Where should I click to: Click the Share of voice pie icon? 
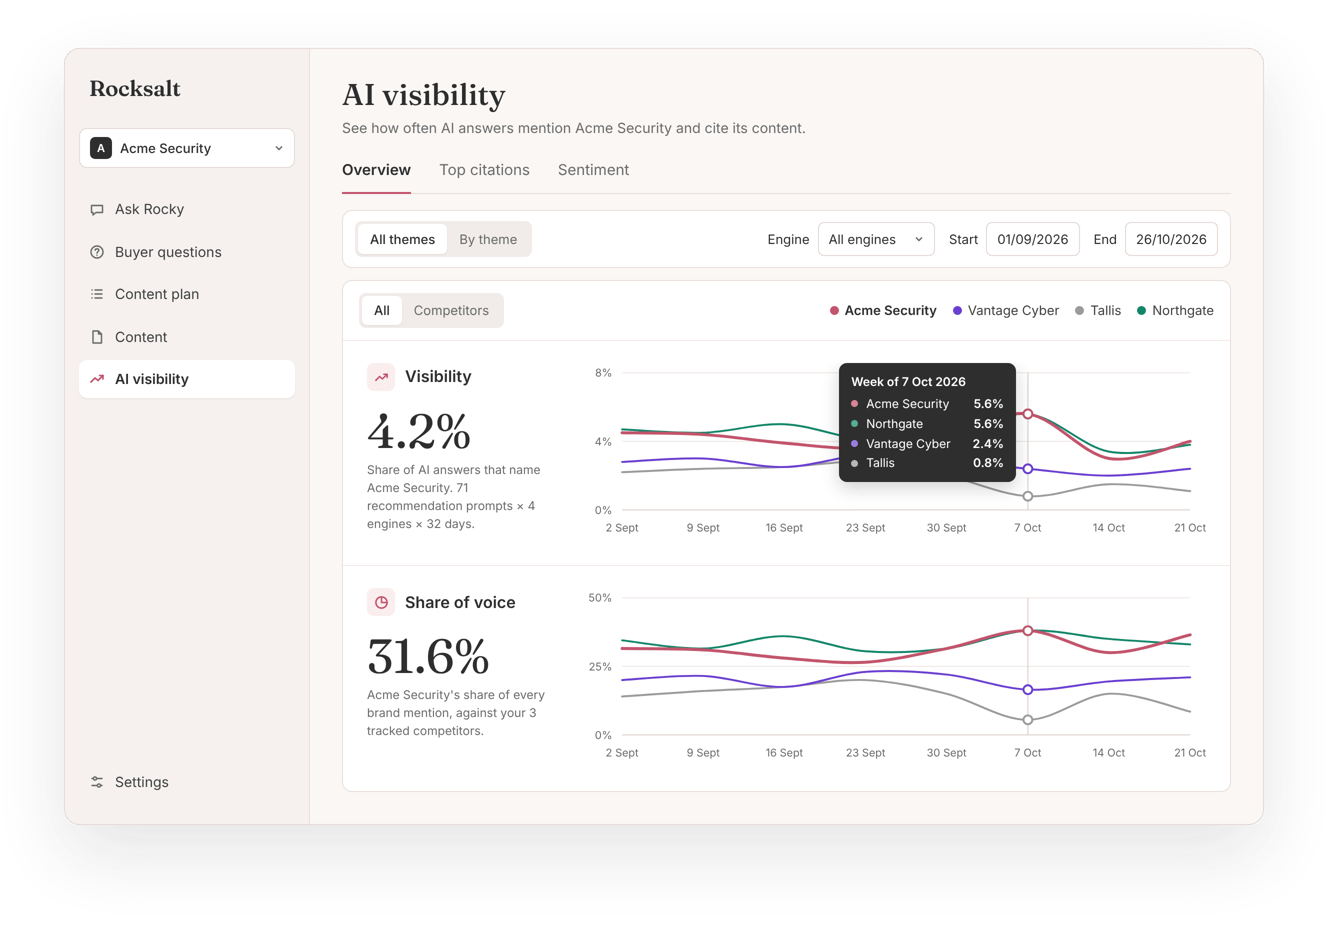(381, 602)
